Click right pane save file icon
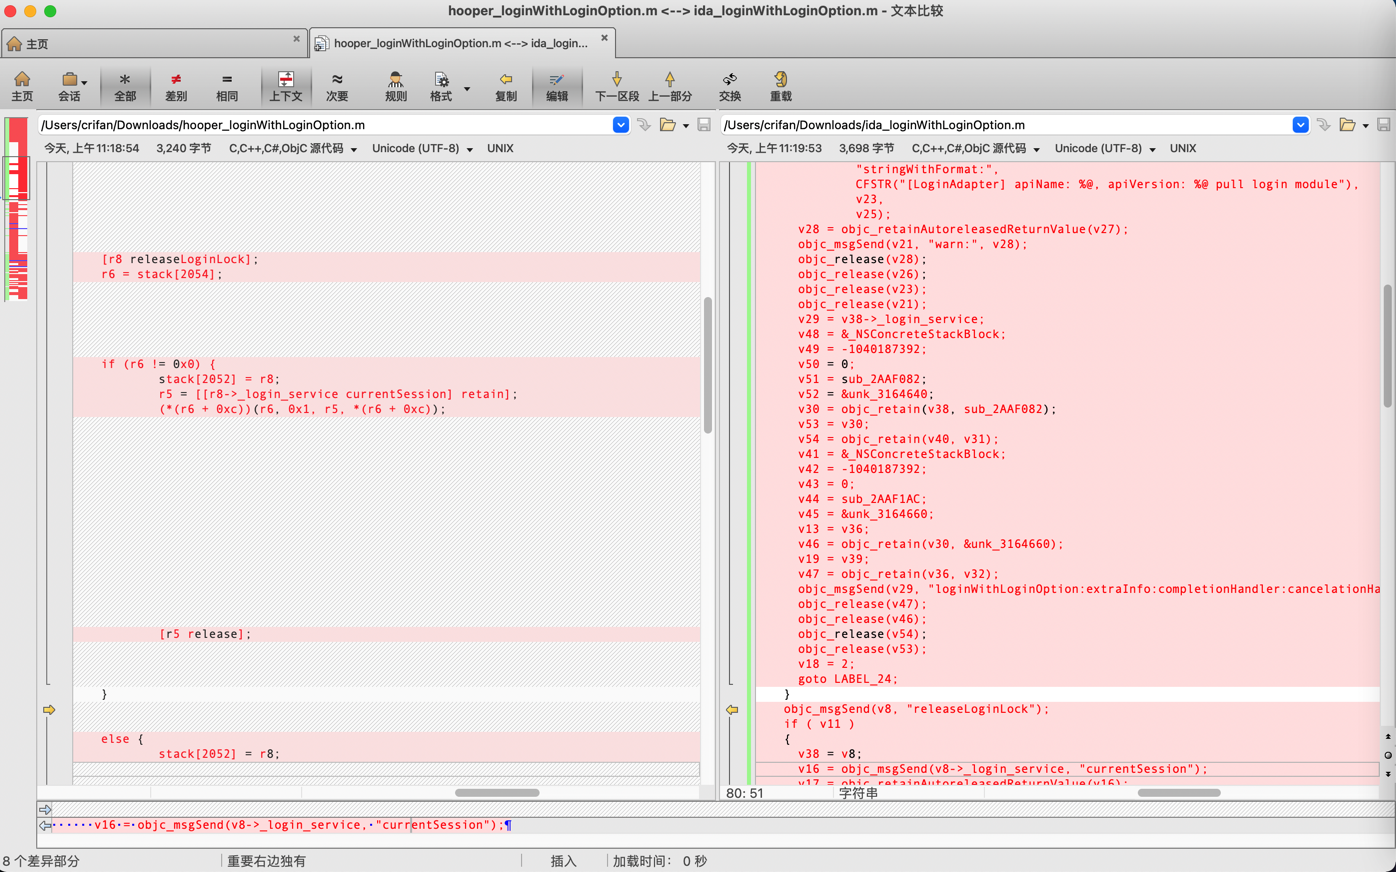This screenshot has width=1396, height=872. 1384,125
